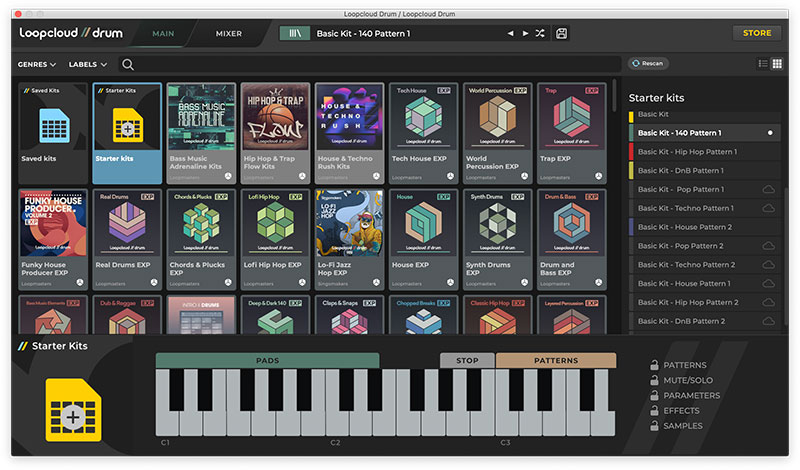Toggle the PARAMETERS lock
Image resolution: width=800 pixels, height=470 pixels.
654,395
